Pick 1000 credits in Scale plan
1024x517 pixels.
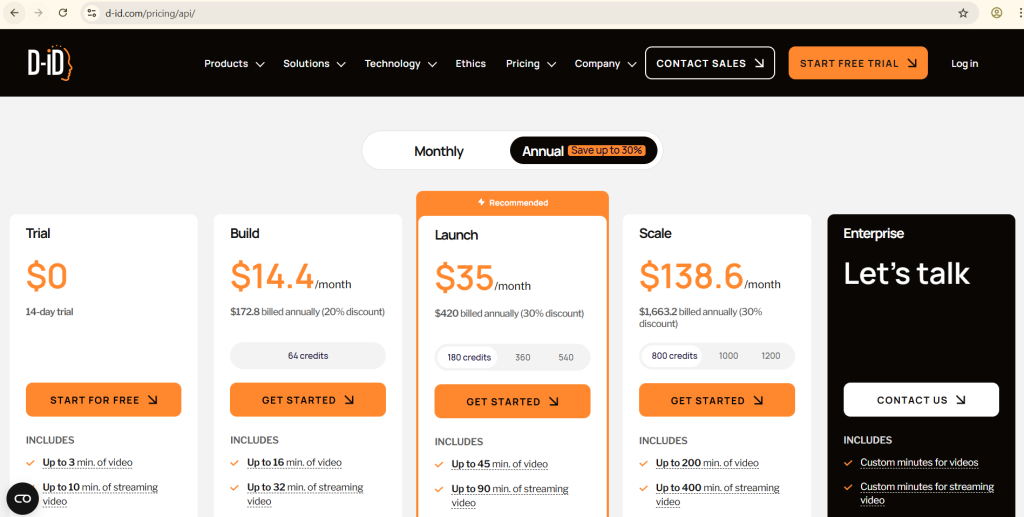[x=728, y=356]
